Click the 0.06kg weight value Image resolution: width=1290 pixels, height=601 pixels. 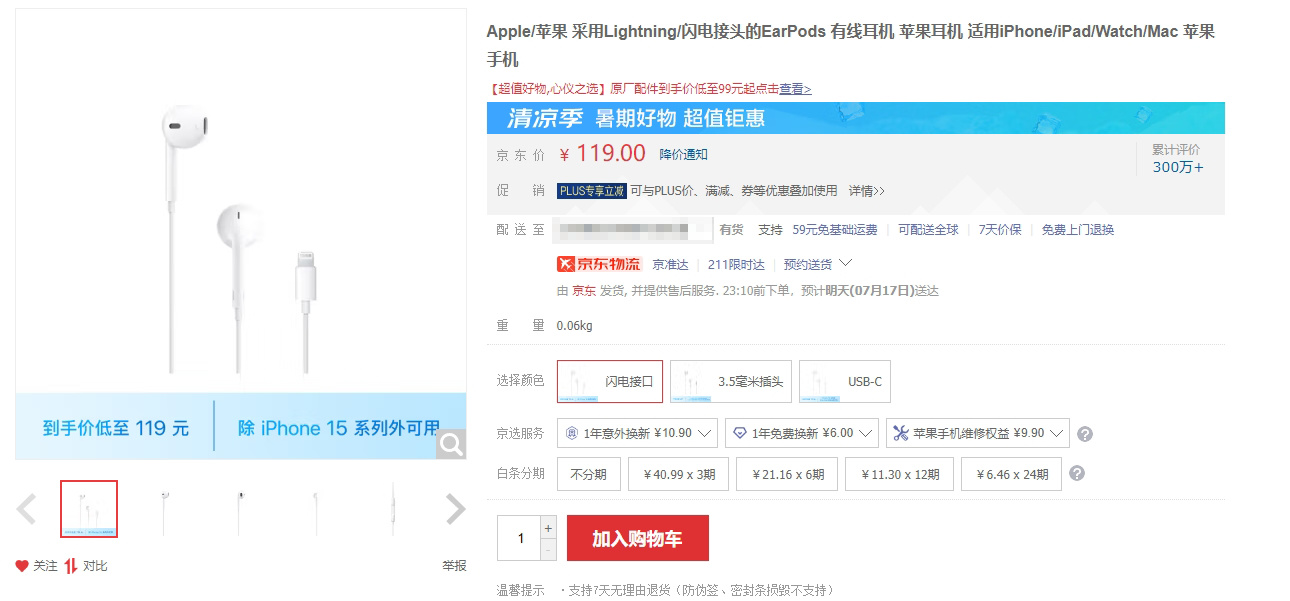[x=575, y=326]
